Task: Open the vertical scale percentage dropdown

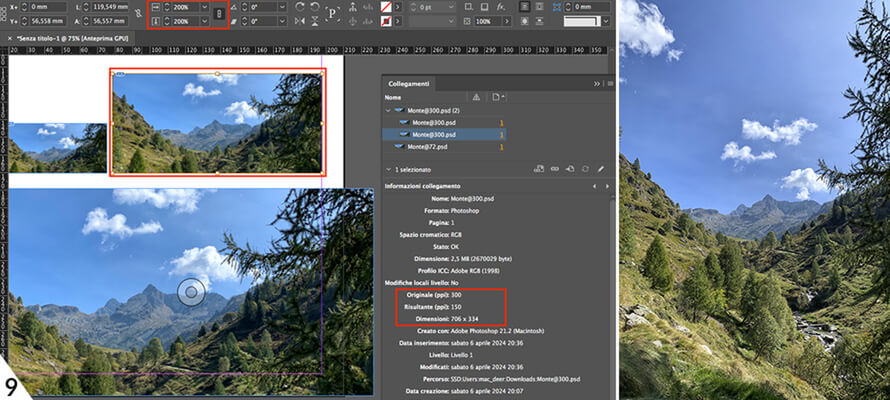Action: tap(205, 20)
